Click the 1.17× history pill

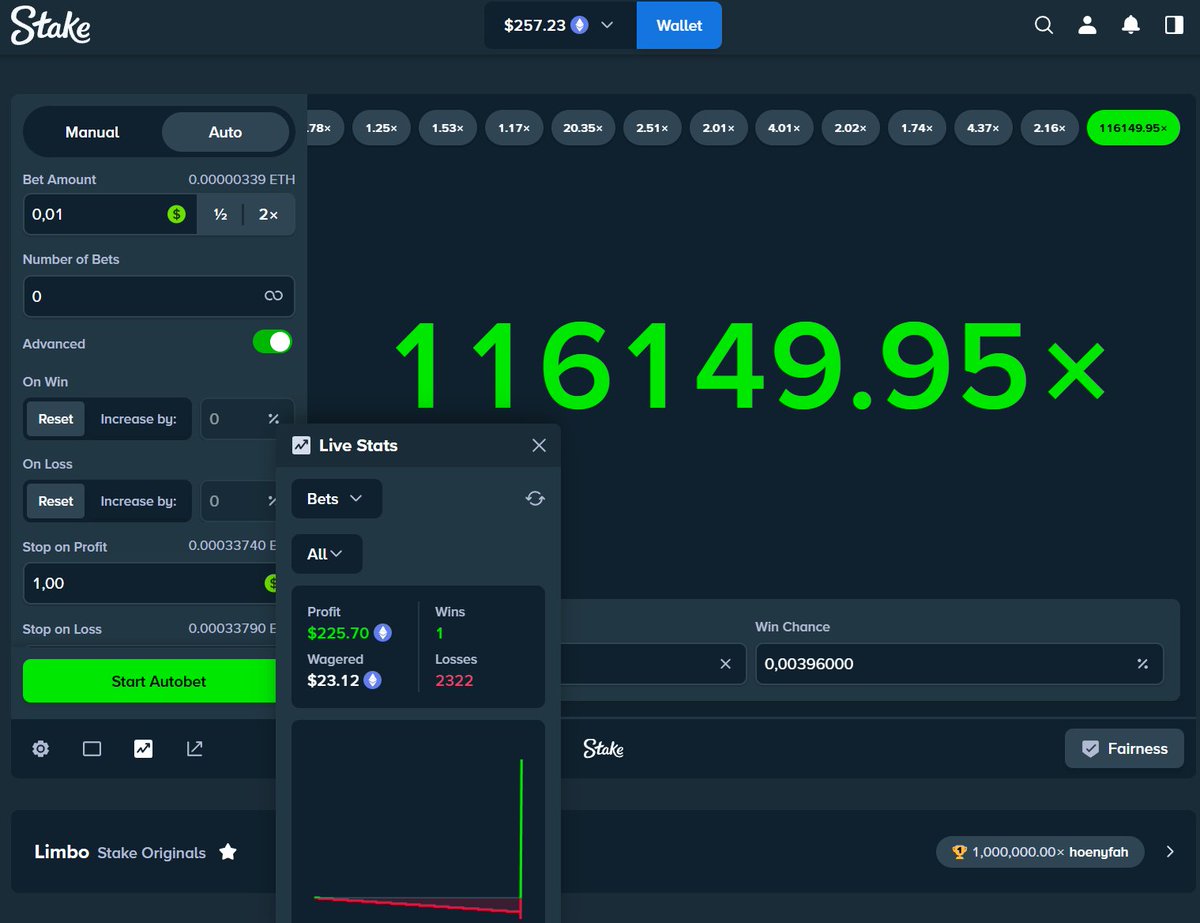click(x=514, y=128)
